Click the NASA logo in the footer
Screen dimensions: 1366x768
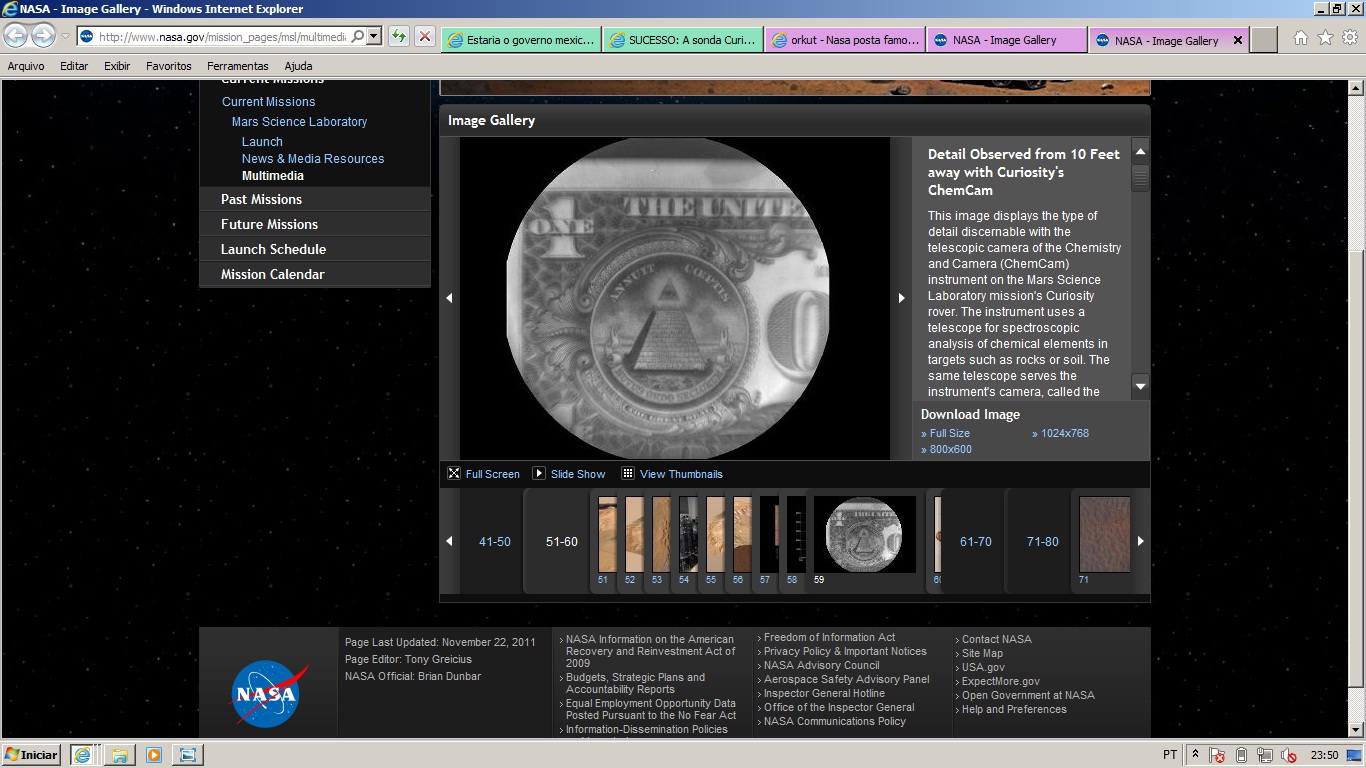[x=268, y=693]
